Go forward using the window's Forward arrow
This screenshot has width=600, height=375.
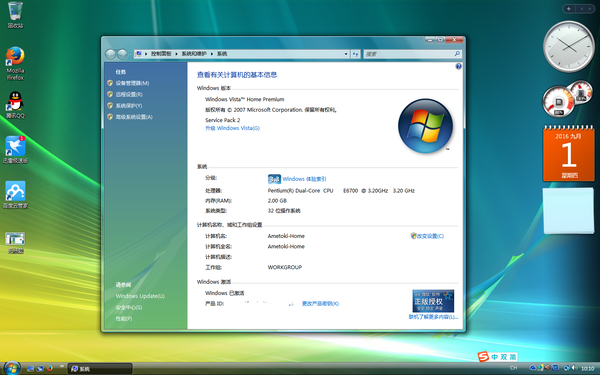(122, 54)
